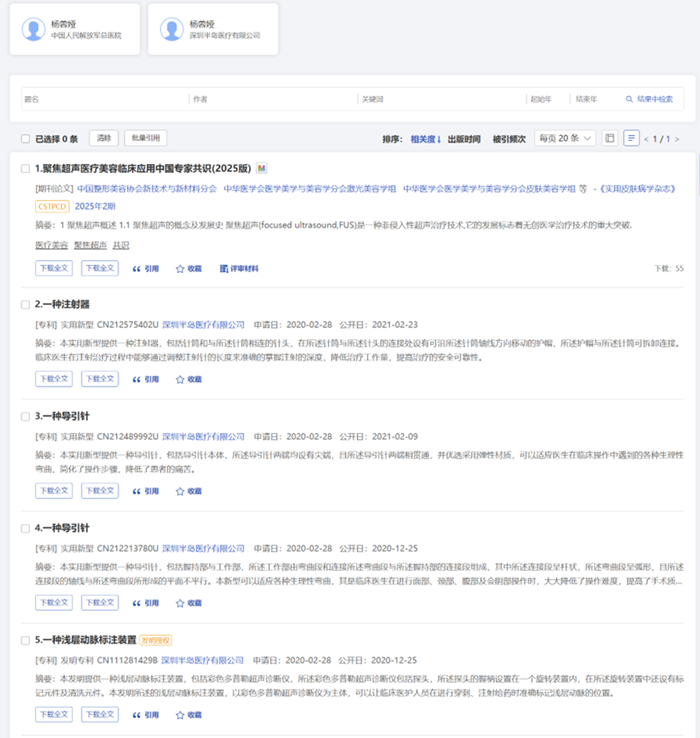Open 深圳半岛医疗有限公司 link under CN111281429B
This screenshot has height=738, width=700.
pos(202,660)
